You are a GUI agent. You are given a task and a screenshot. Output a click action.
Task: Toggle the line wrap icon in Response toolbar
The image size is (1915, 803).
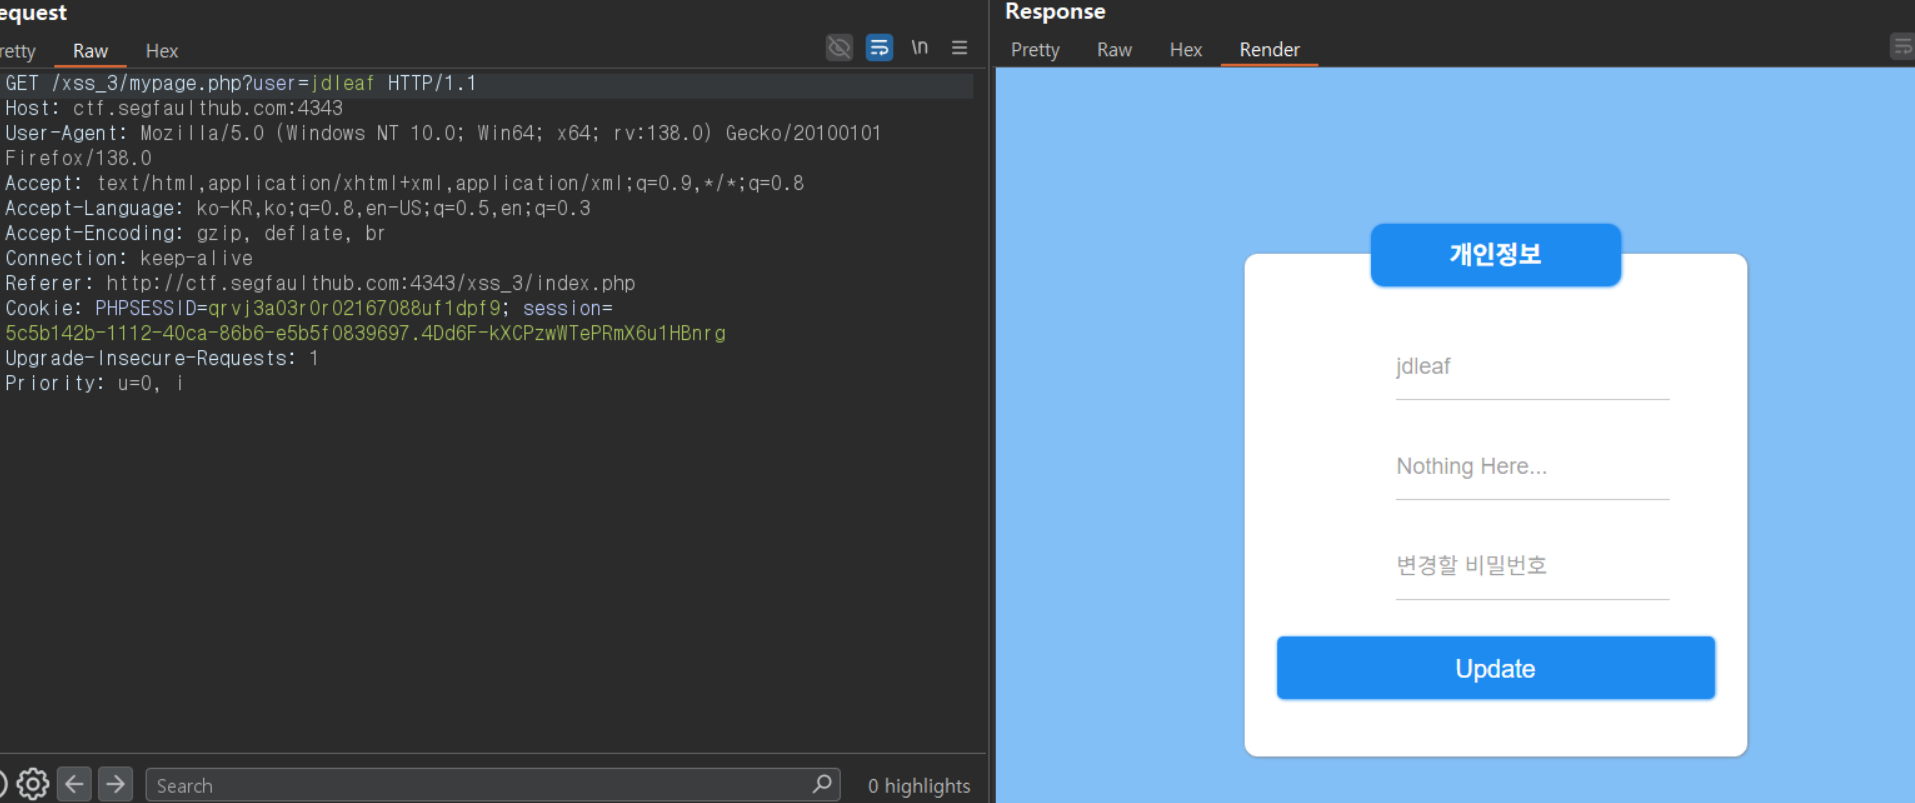pyautogui.click(x=1902, y=47)
